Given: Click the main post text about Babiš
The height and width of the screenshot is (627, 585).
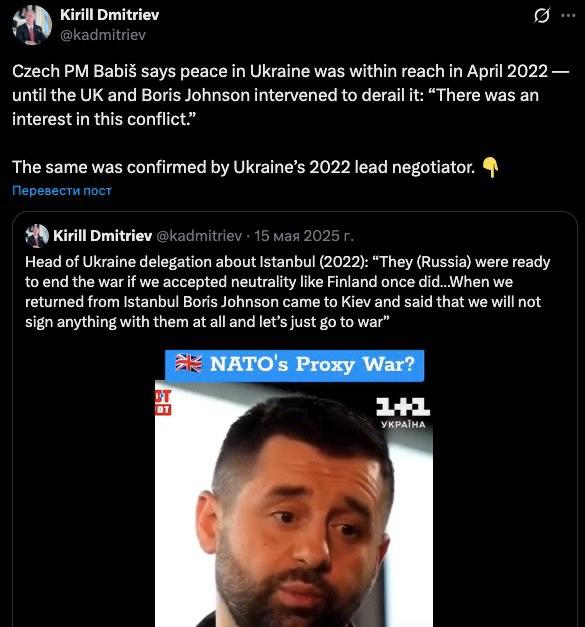Looking at the screenshot, I should [290, 95].
